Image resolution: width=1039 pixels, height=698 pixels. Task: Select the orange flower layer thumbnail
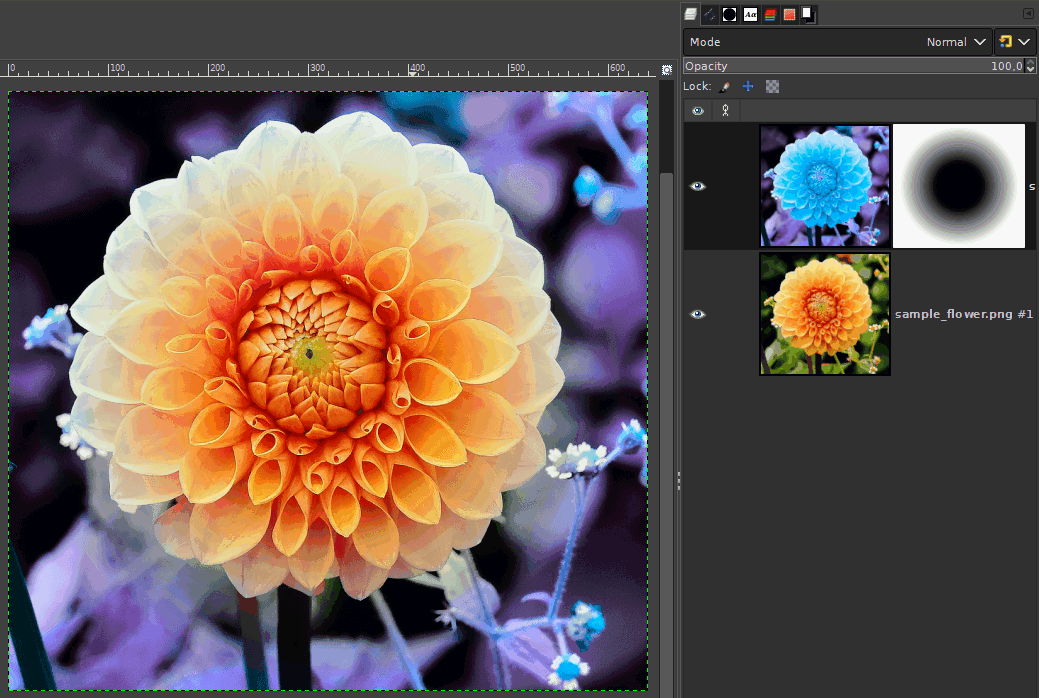click(824, 314)
